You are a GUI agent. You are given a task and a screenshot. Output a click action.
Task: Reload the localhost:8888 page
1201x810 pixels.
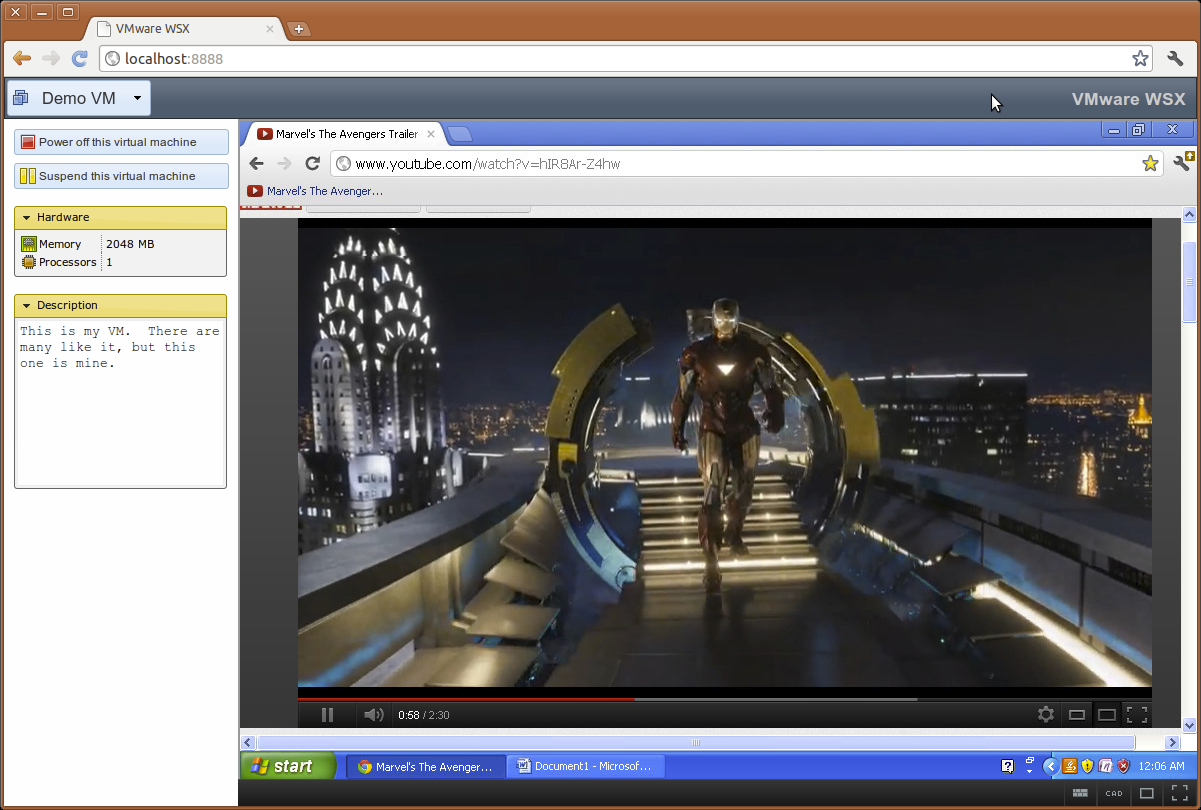[x=80, y=58]
